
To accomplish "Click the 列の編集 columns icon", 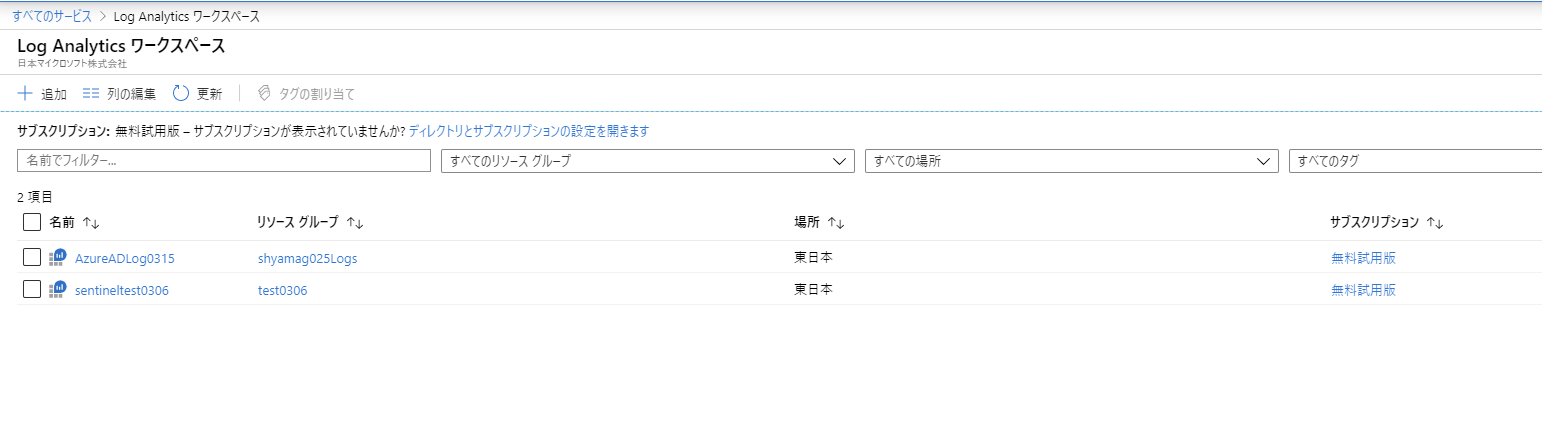I will (91, 94).
